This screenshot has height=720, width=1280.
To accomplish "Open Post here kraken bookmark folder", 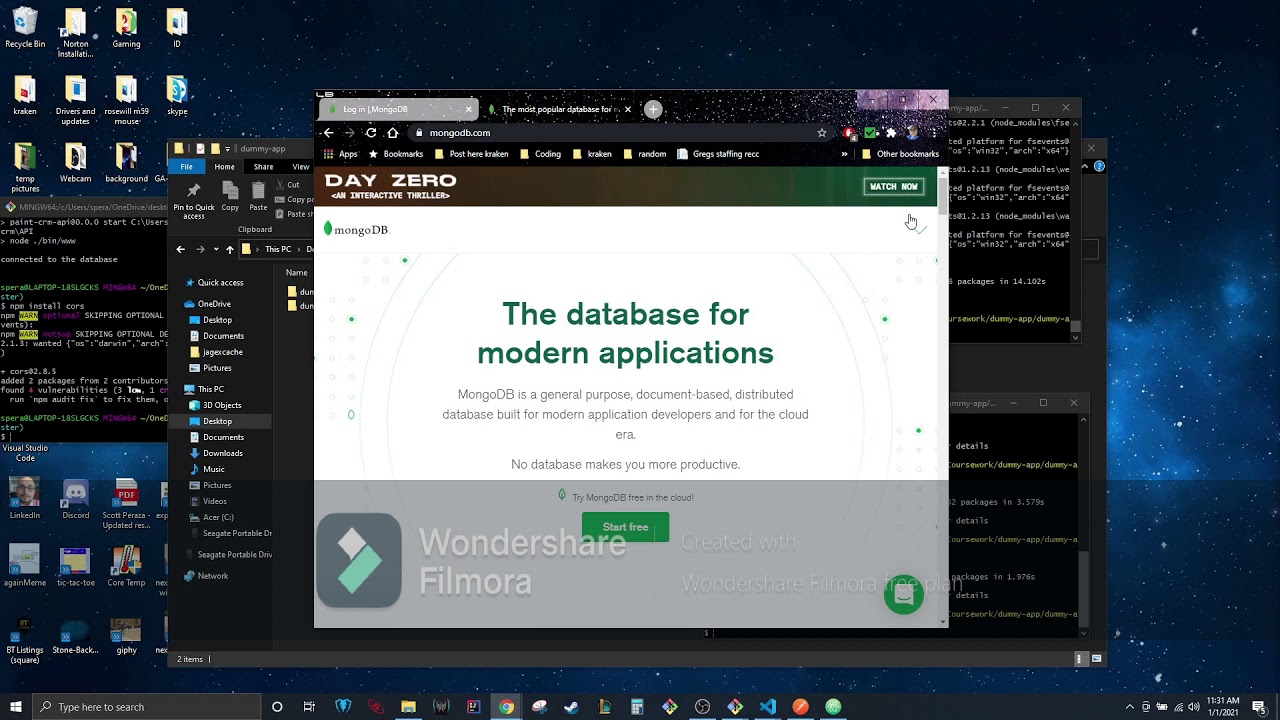I will [x=470, y=154].
